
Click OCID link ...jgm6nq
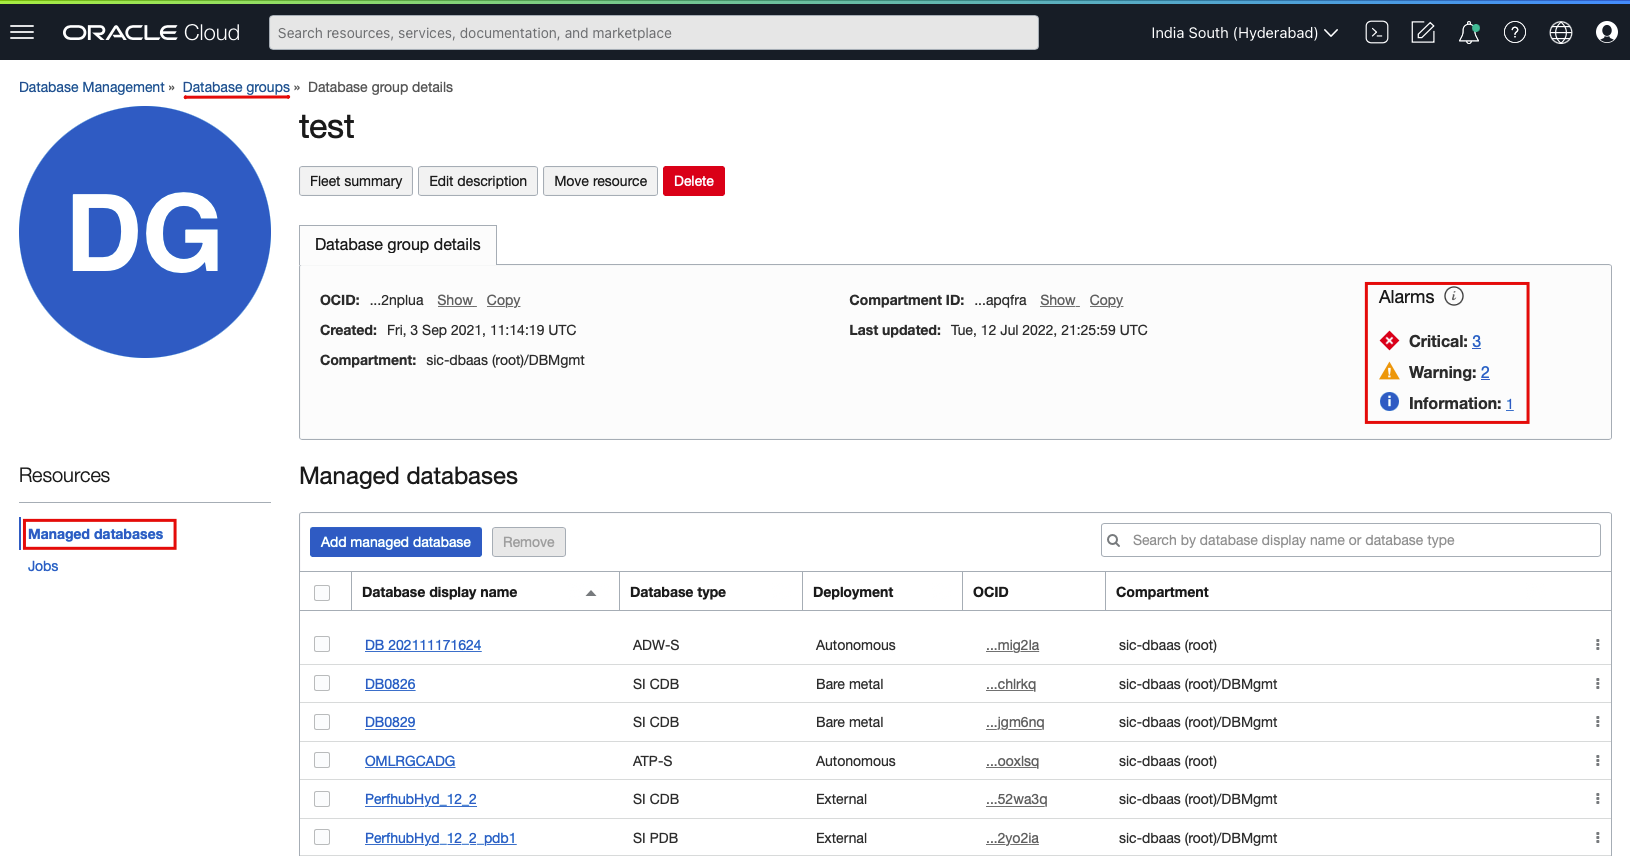coord(1015,722)
